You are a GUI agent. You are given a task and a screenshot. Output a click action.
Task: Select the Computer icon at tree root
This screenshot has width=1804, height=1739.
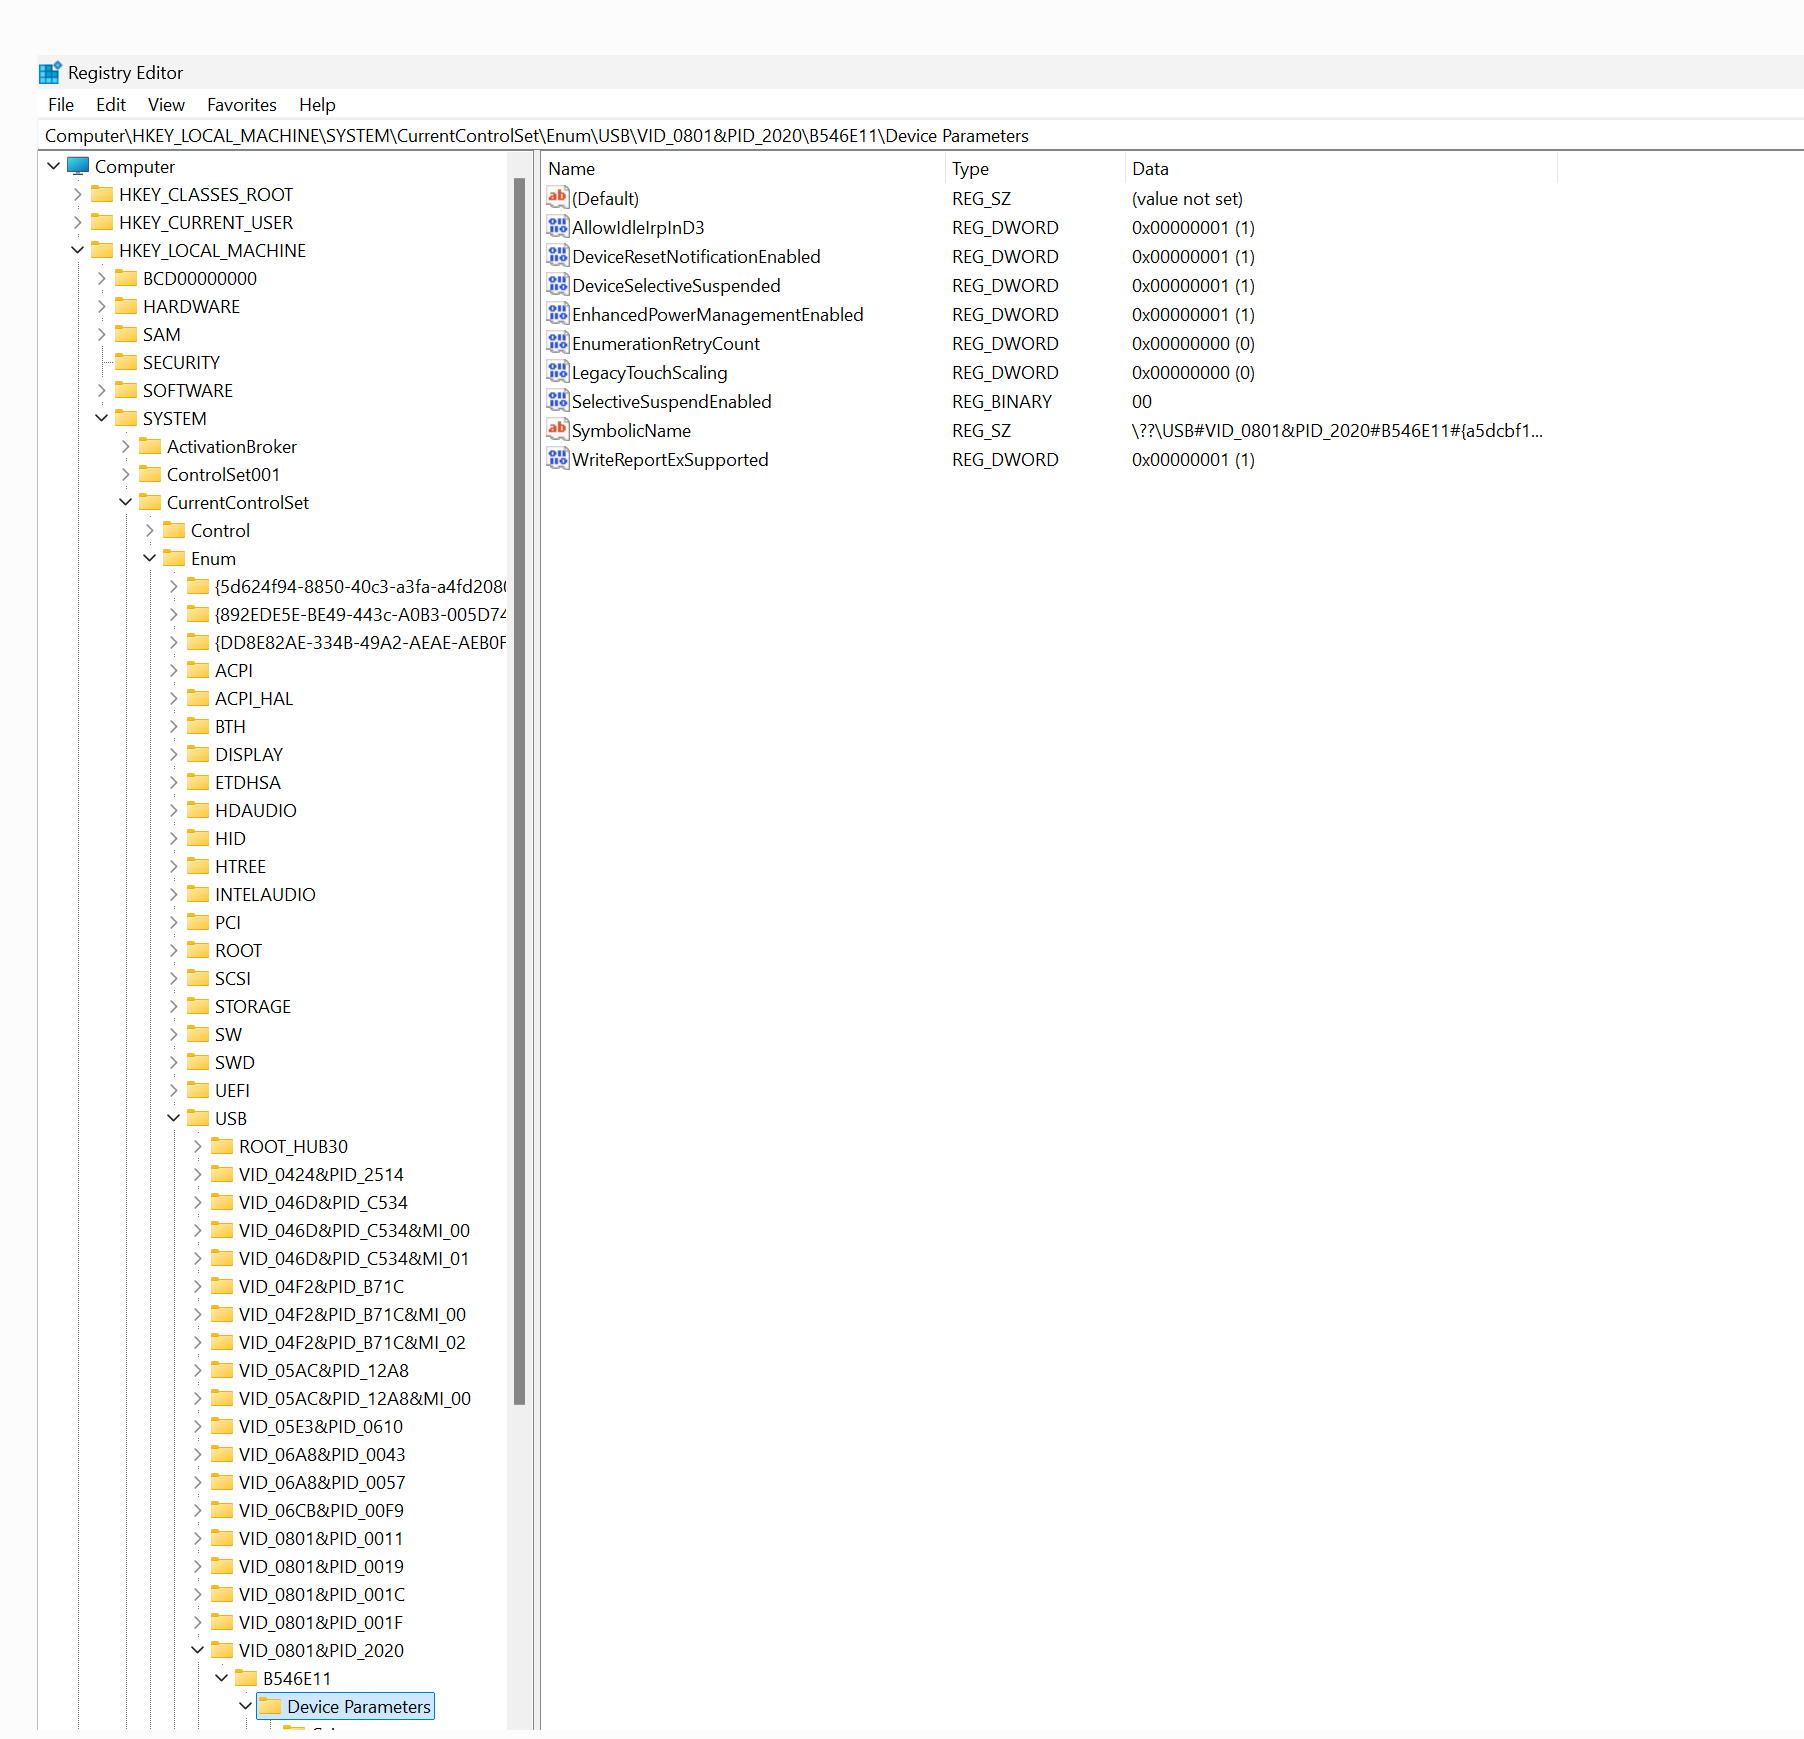pos(78,166)
